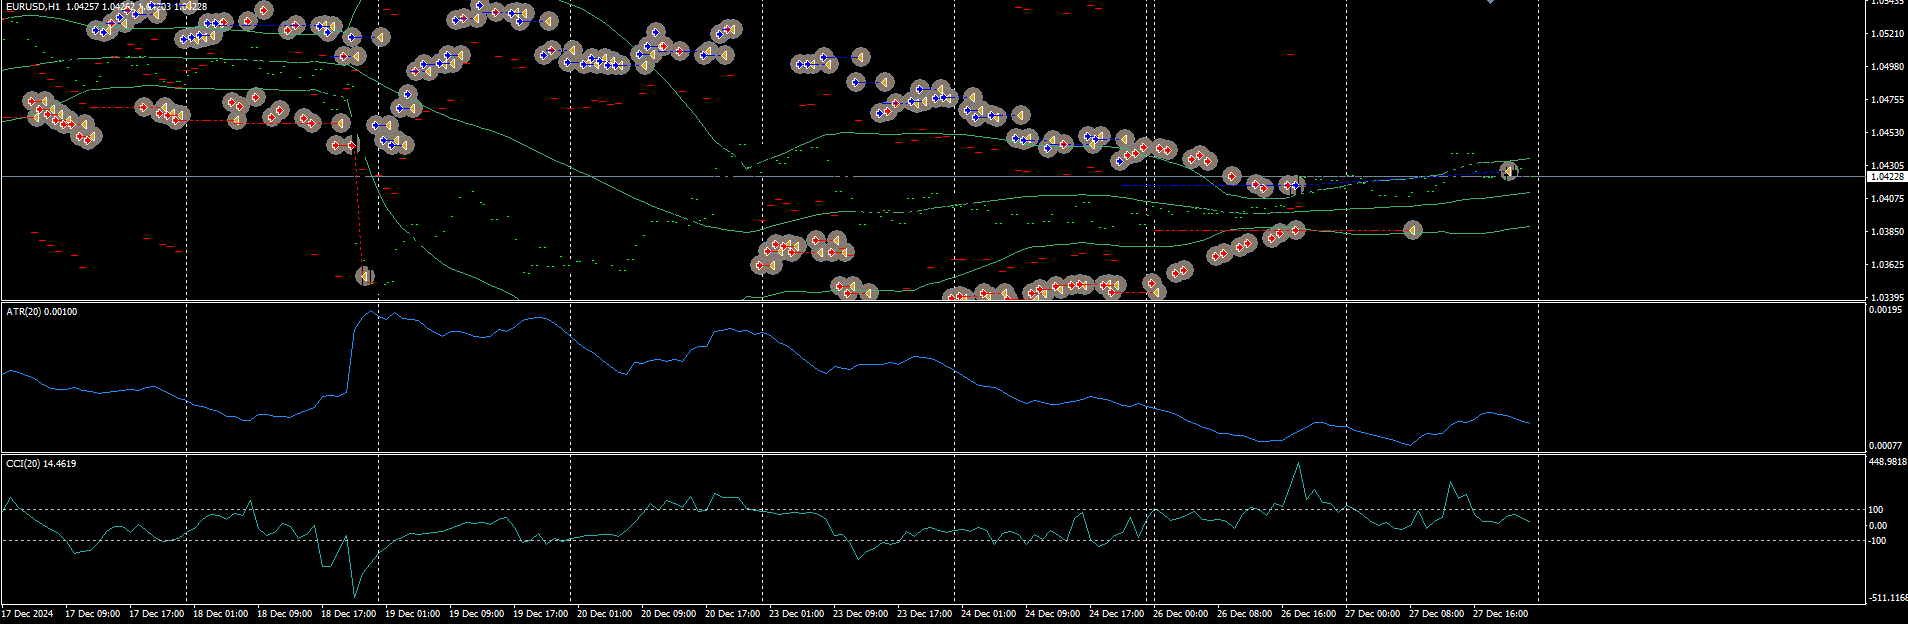
Task: Click the EURUSD,H1 chart title label
Action: pos(33,7)
